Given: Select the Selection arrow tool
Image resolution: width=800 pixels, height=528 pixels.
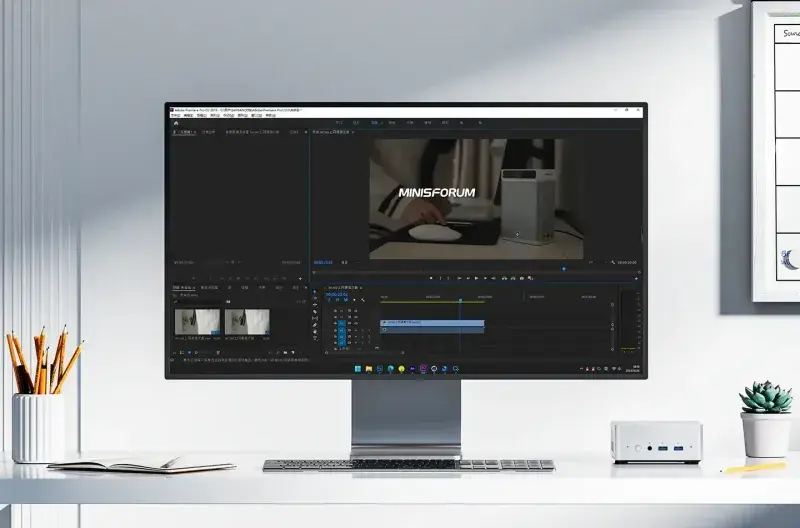Looking at the screenshot, I should 315,291.
